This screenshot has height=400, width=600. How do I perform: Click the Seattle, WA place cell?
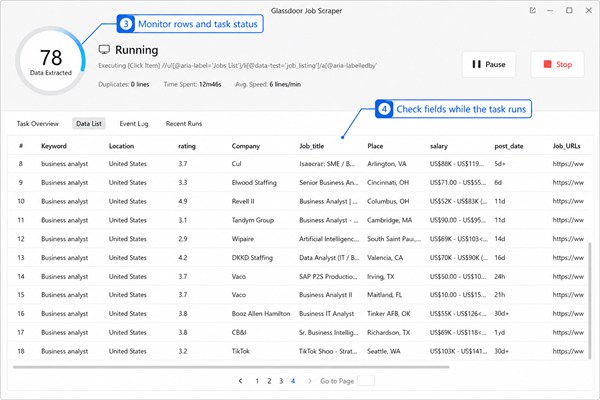384,351
